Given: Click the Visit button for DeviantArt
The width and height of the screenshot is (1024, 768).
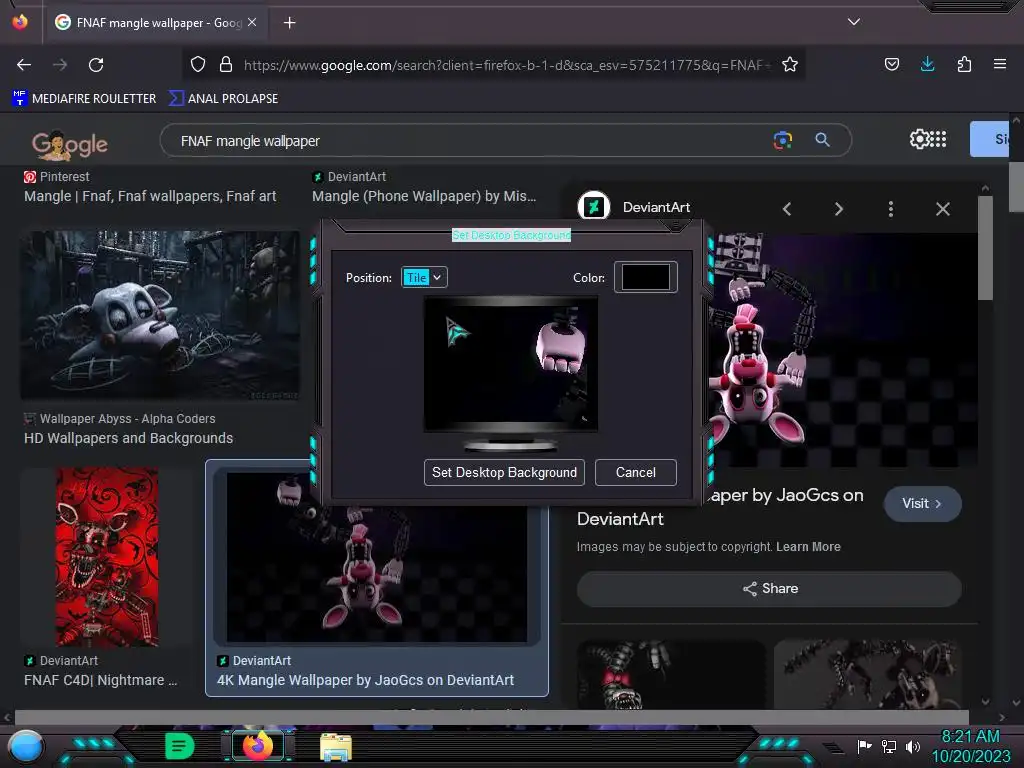Looking at the screenshot, I should click(x=922, y=504).
